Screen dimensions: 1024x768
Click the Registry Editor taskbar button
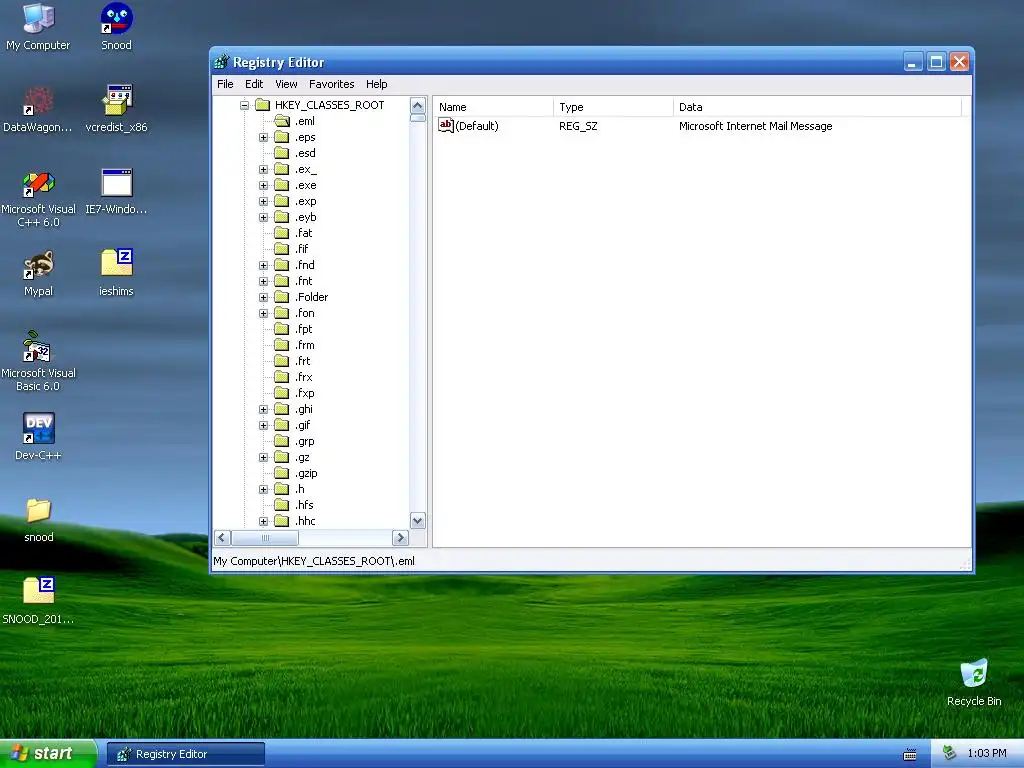point(186,754)
